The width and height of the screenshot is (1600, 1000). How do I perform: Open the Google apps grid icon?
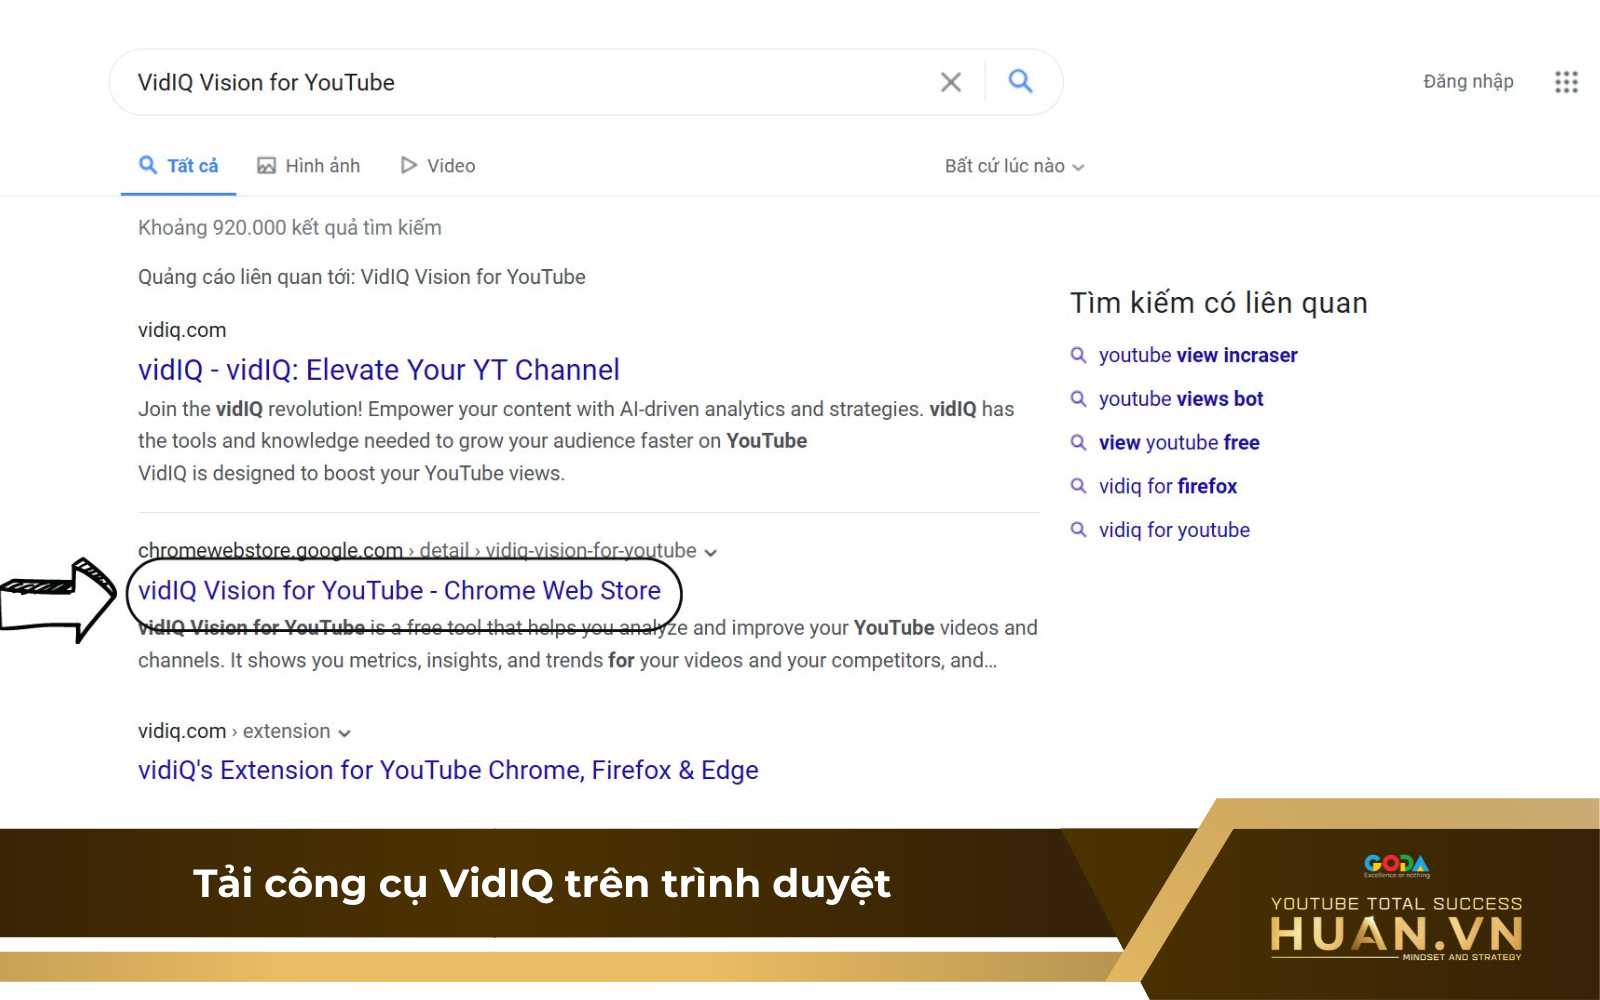pos(1566,82)
